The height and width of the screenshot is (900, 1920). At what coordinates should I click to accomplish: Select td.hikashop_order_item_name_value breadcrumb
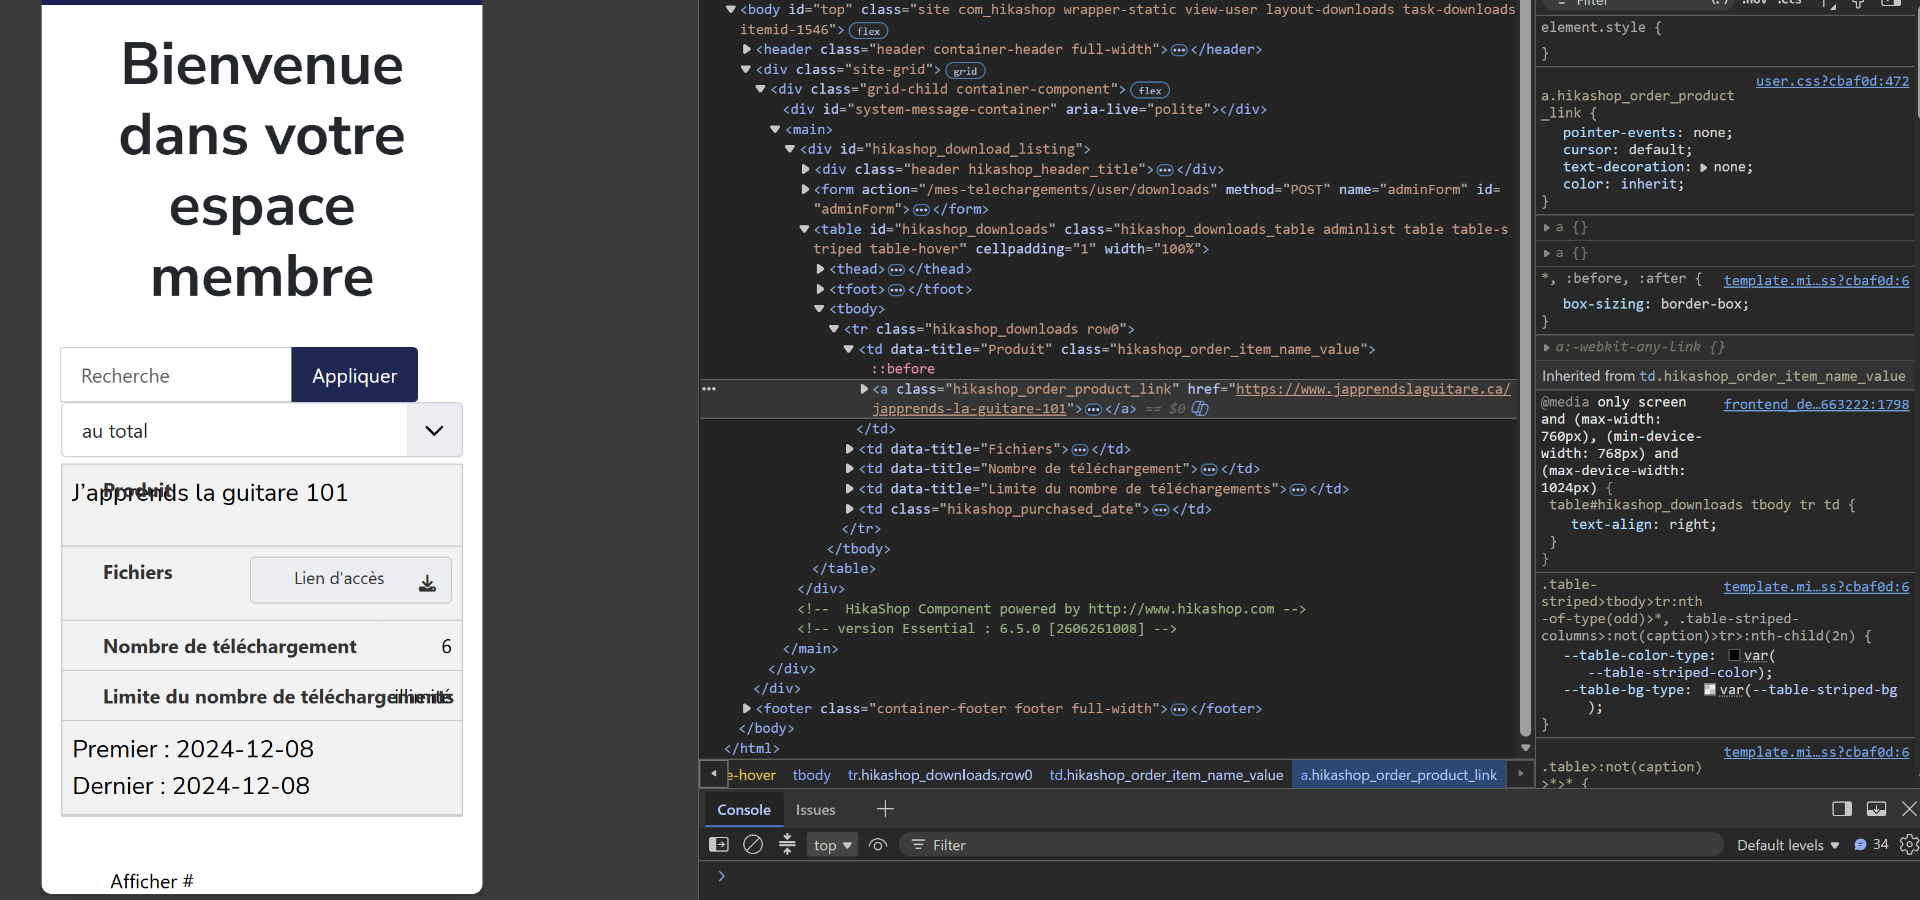(1166, 775)
